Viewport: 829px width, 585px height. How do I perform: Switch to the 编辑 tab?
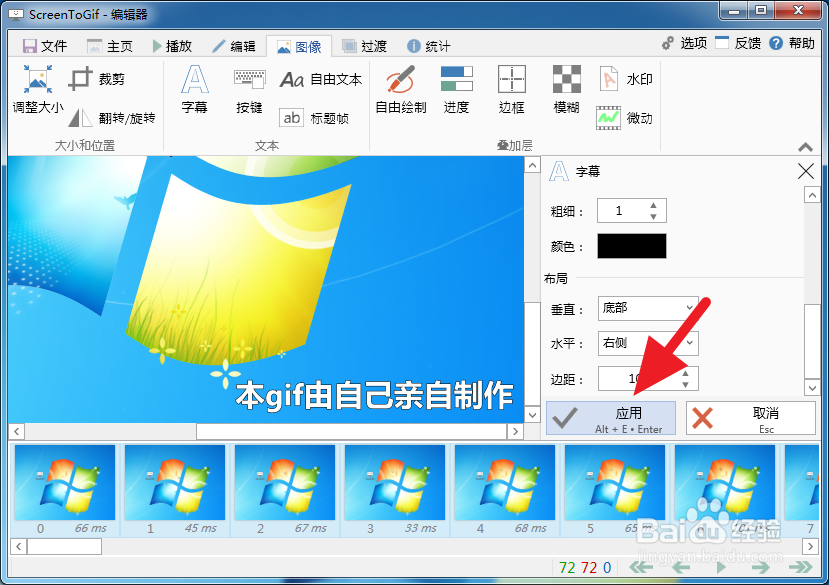[x=234, y=46]
